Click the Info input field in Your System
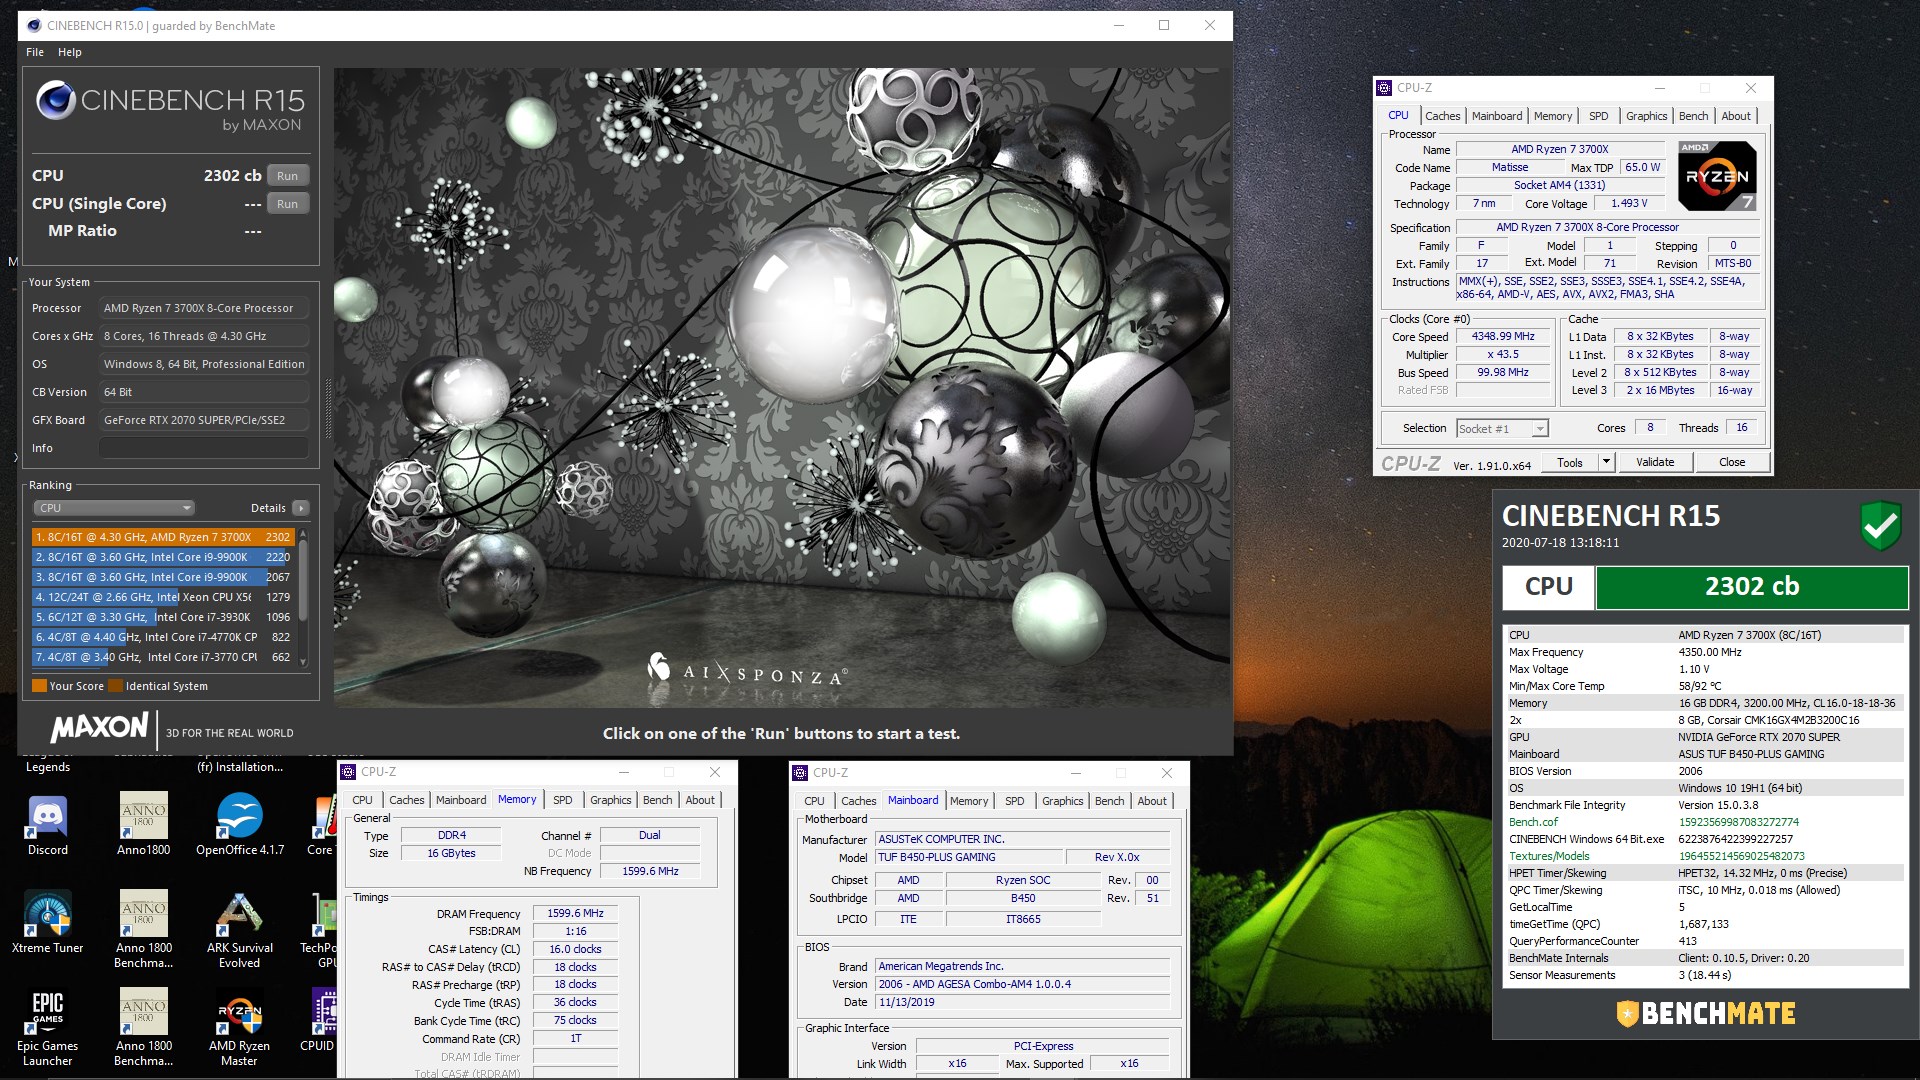1920x1080 pixels. 204,448
